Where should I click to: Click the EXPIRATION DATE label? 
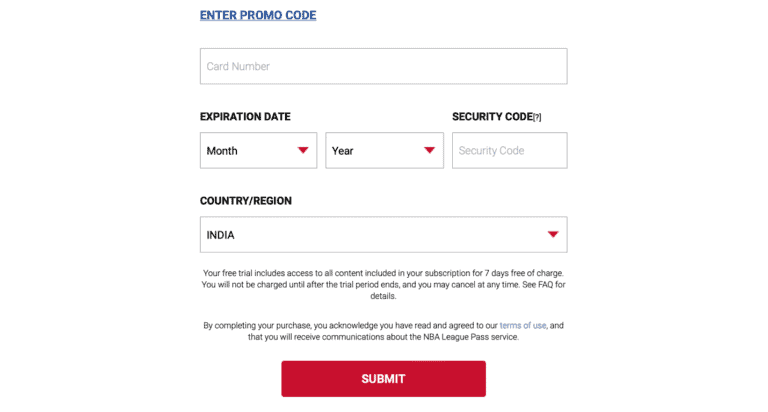point(245,117)
